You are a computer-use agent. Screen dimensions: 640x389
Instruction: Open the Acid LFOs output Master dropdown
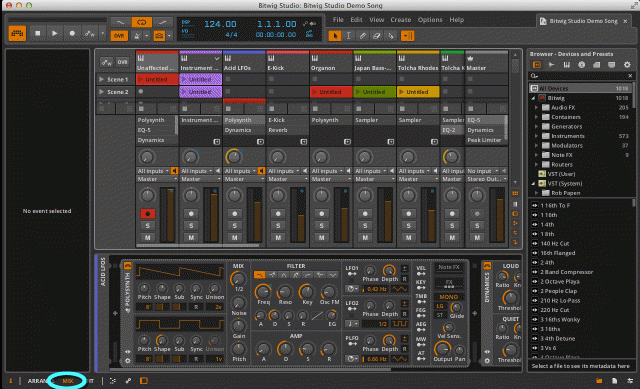coord(244,179)
